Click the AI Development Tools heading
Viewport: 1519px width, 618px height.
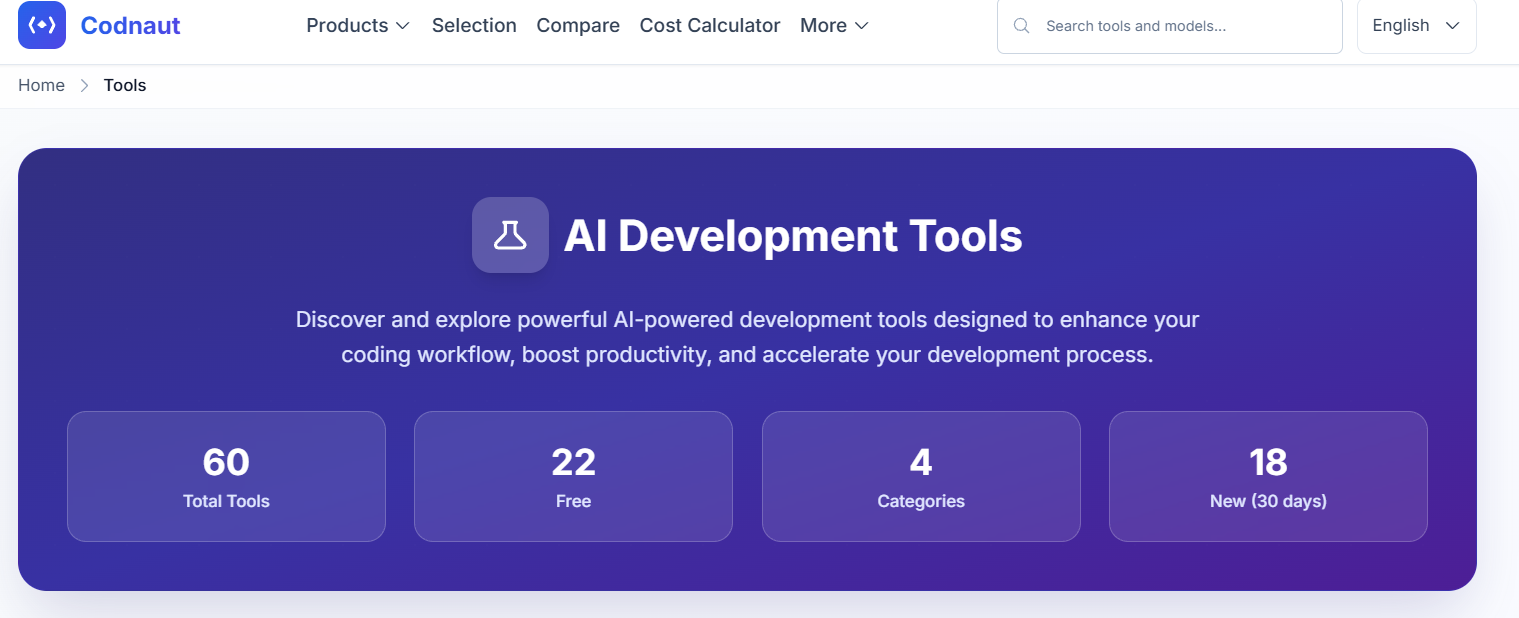click(793, 236)
